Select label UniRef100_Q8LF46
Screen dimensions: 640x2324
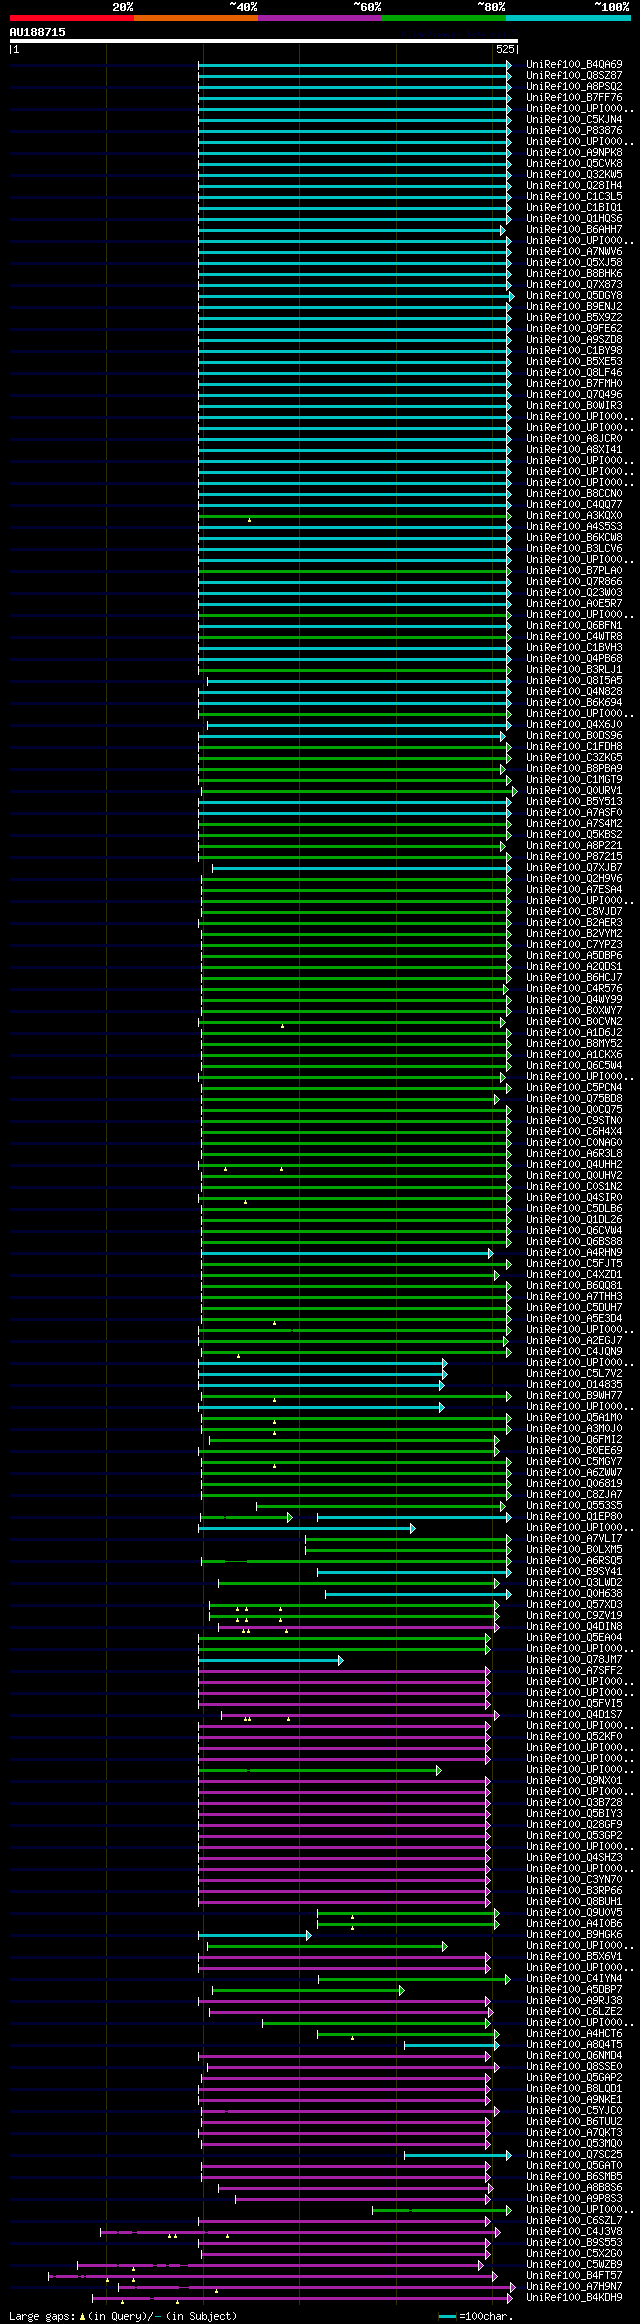point(574,373)
